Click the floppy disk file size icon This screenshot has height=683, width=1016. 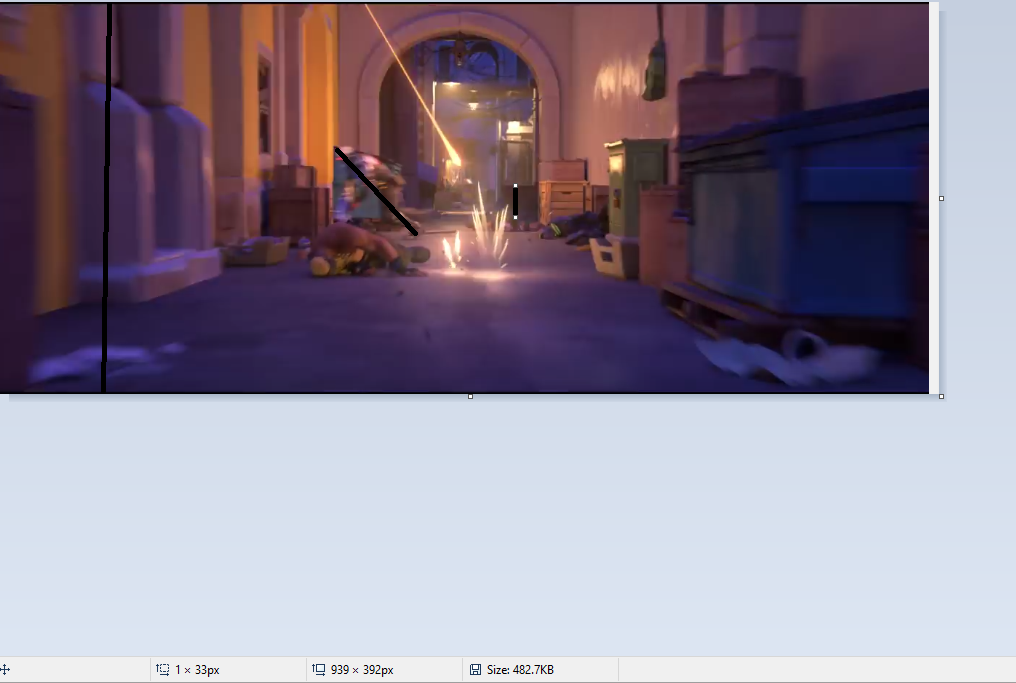coord(476,669)
